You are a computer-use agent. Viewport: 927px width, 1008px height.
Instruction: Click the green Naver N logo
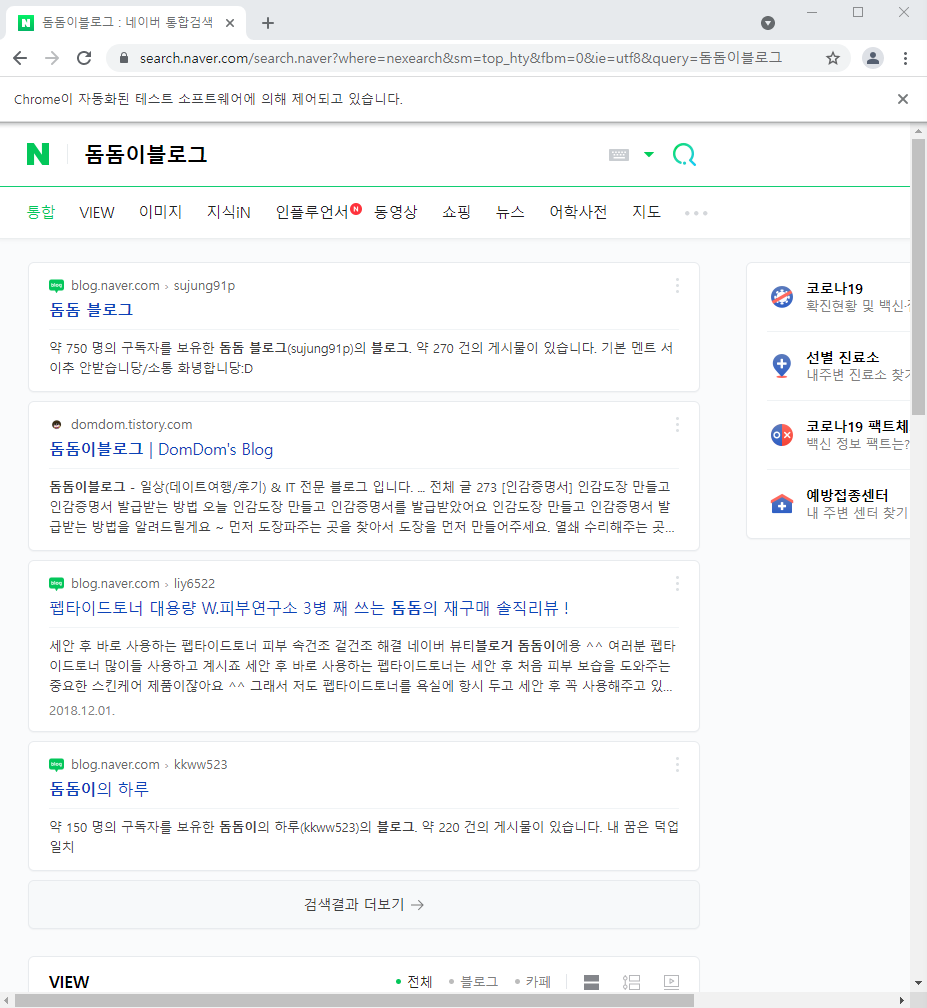pyautogui.click(x=38, y=154)
